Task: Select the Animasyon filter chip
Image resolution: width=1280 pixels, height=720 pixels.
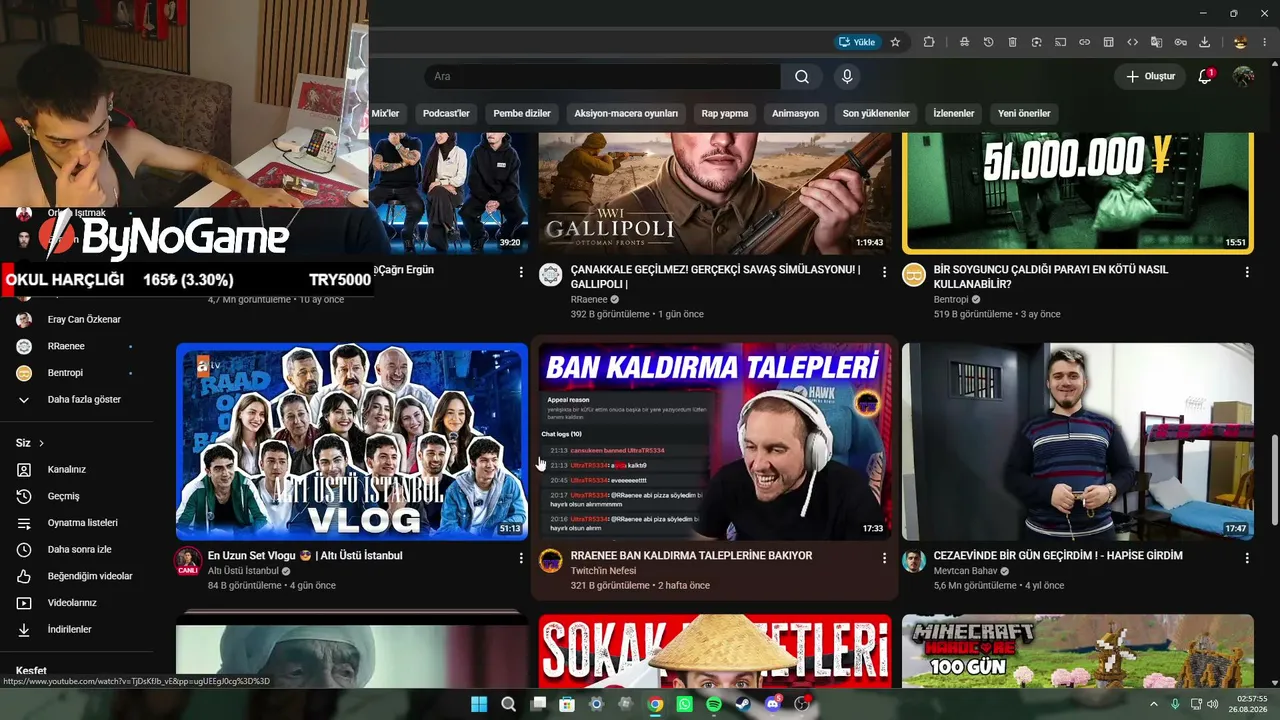Action: tap(795, 113)
